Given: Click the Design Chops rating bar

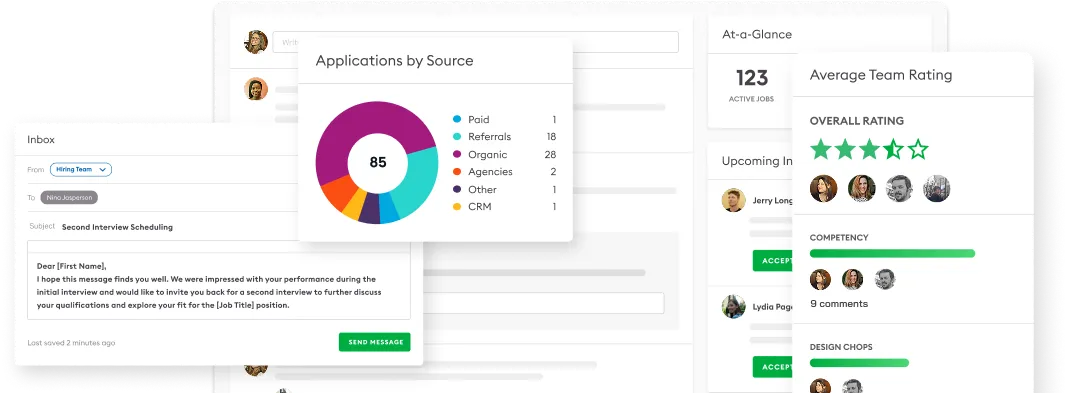Looking at the screenshot, I should pyautogui.click(x=860, y=362).
